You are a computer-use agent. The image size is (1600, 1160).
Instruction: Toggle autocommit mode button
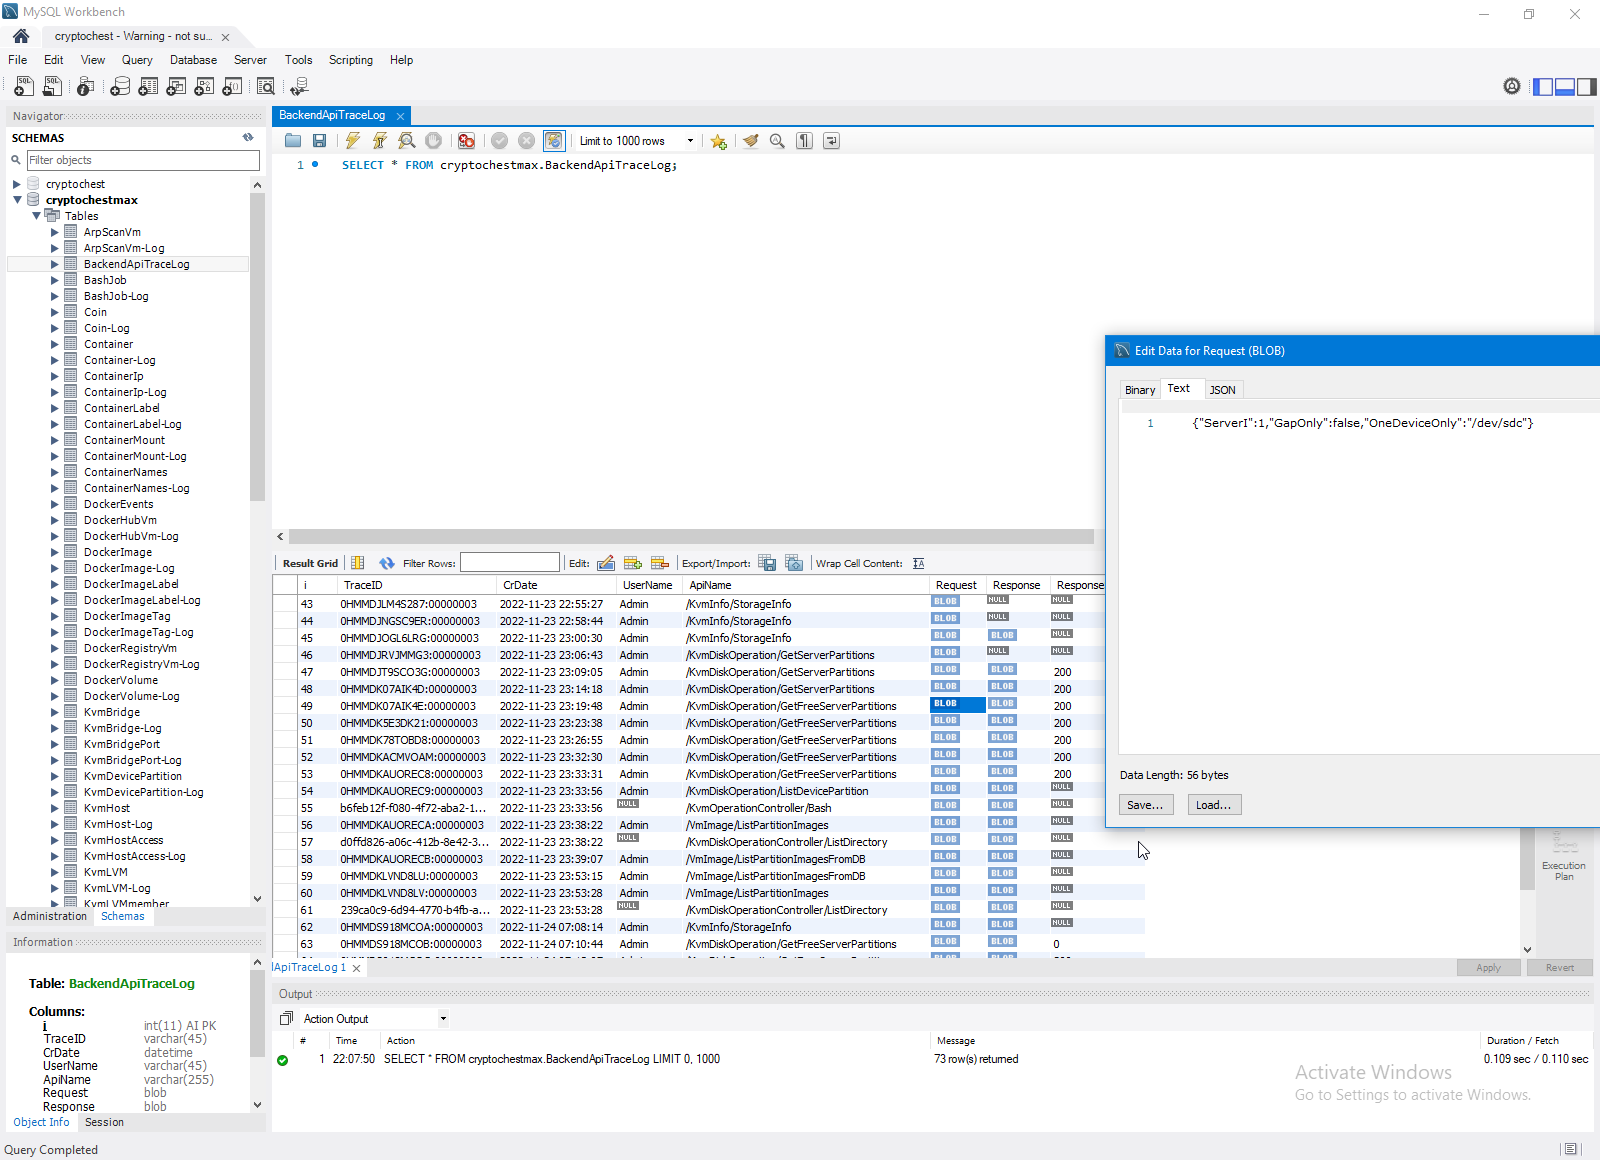tap(554, 141)
